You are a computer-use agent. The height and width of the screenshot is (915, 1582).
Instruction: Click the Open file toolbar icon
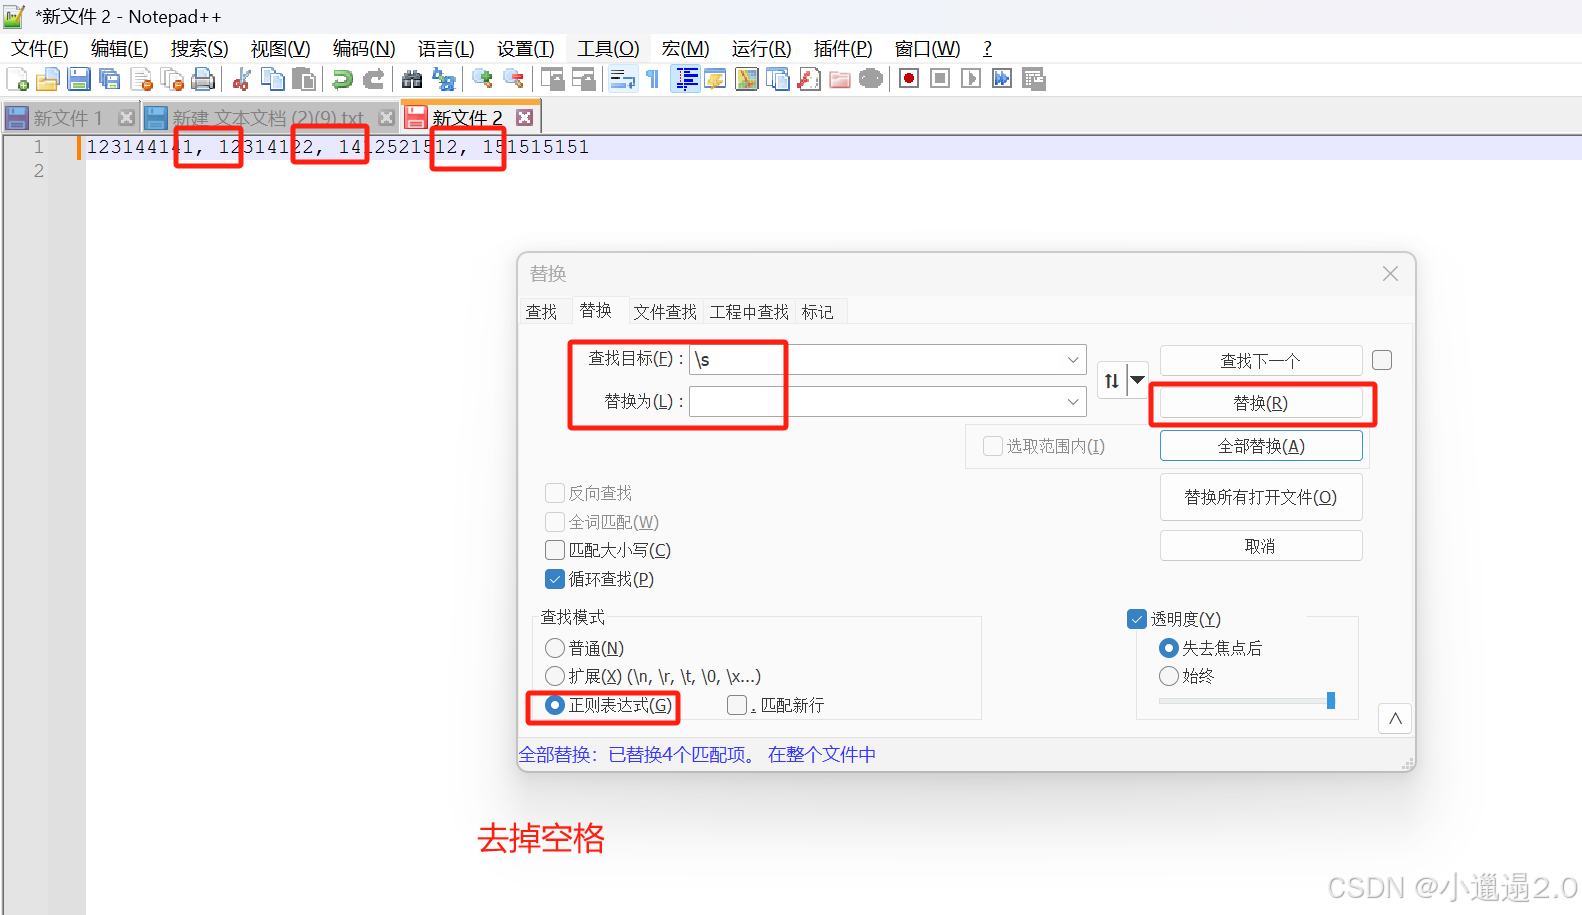(x=48, y=79)
